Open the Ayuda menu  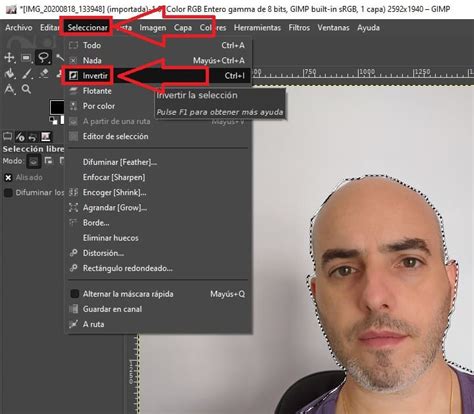368,28
